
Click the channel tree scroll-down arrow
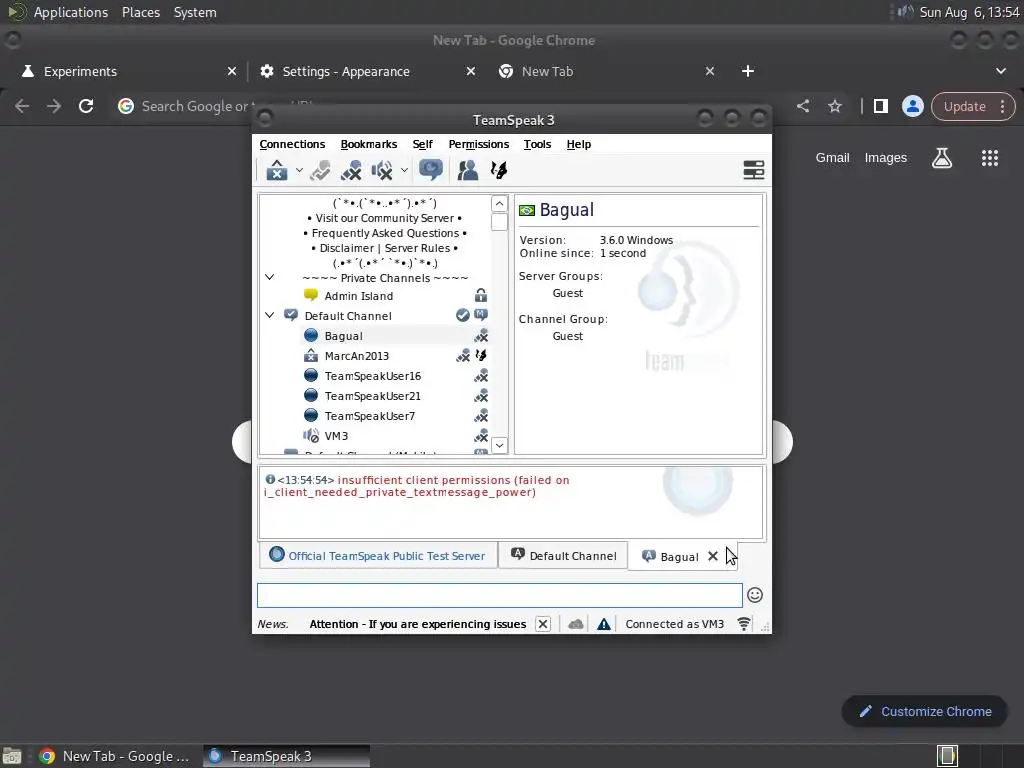click(499, 445)
